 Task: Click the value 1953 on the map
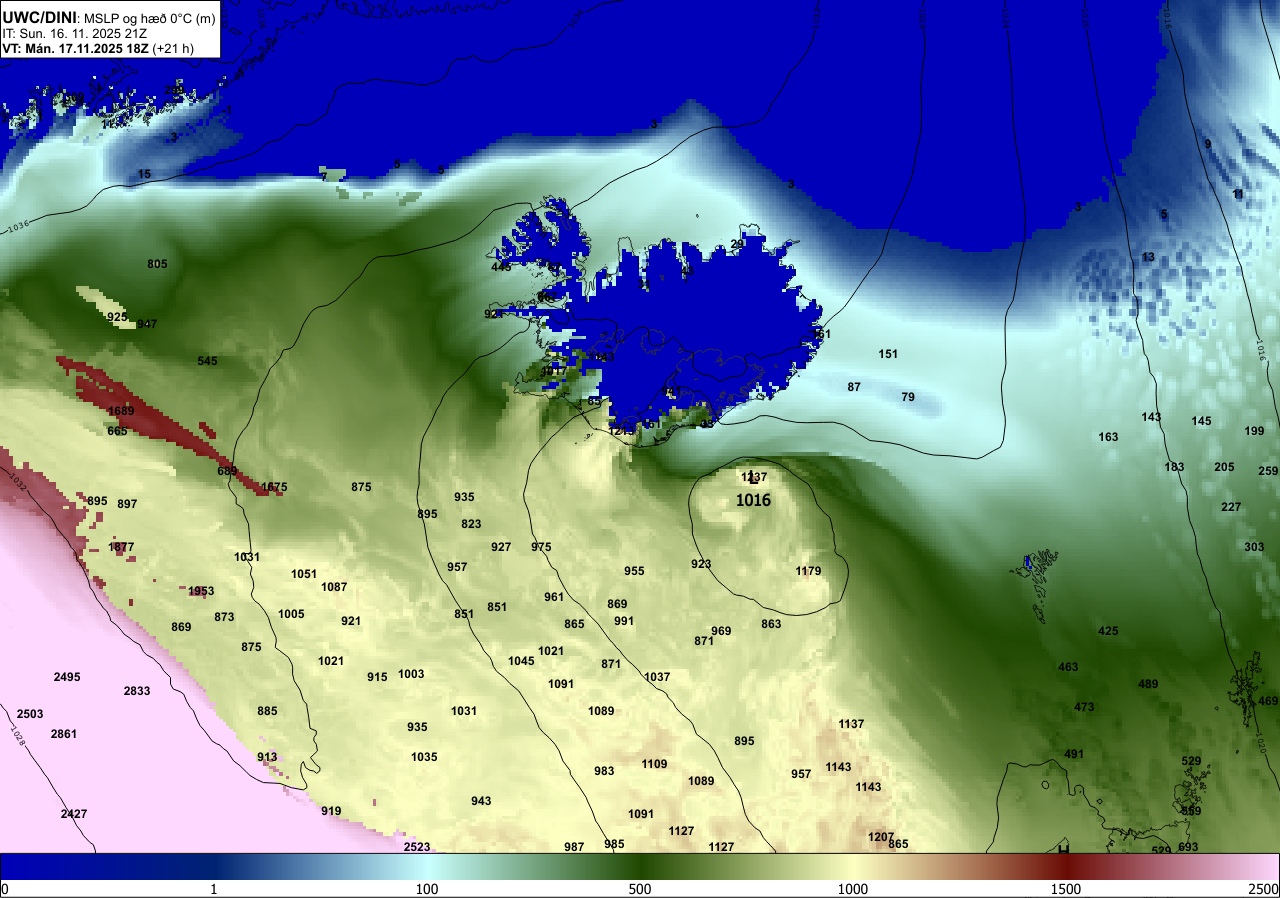click(x=201, y=591)
